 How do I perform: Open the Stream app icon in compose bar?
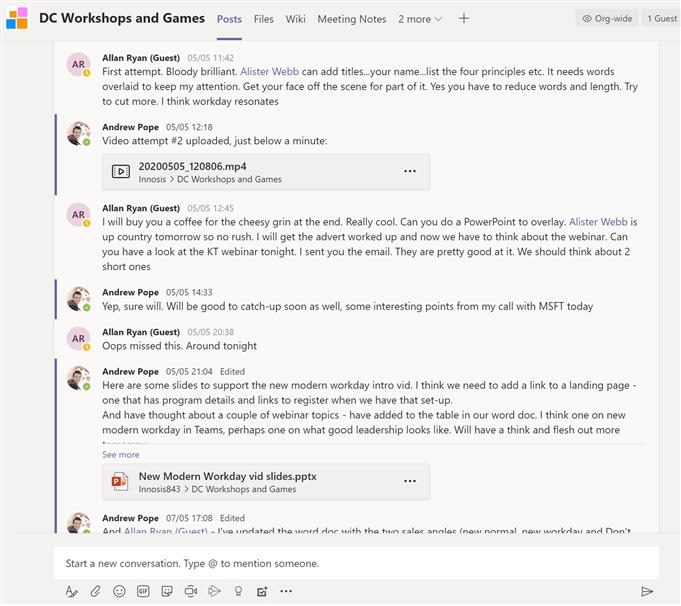[214, 591]
